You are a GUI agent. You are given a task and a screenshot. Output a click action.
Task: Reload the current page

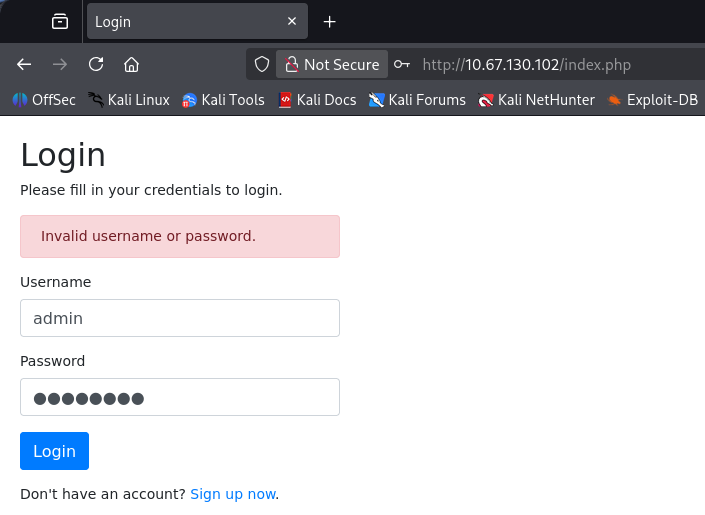click(96, 64)
